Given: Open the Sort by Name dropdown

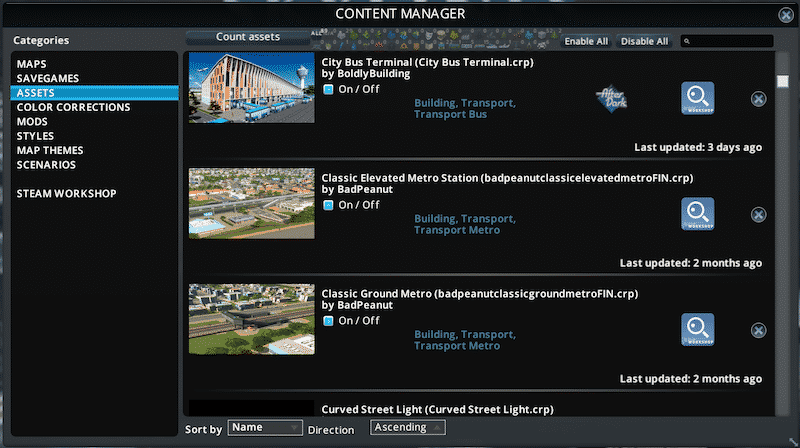Looking at the screenshot, I should tap(264, 428).
